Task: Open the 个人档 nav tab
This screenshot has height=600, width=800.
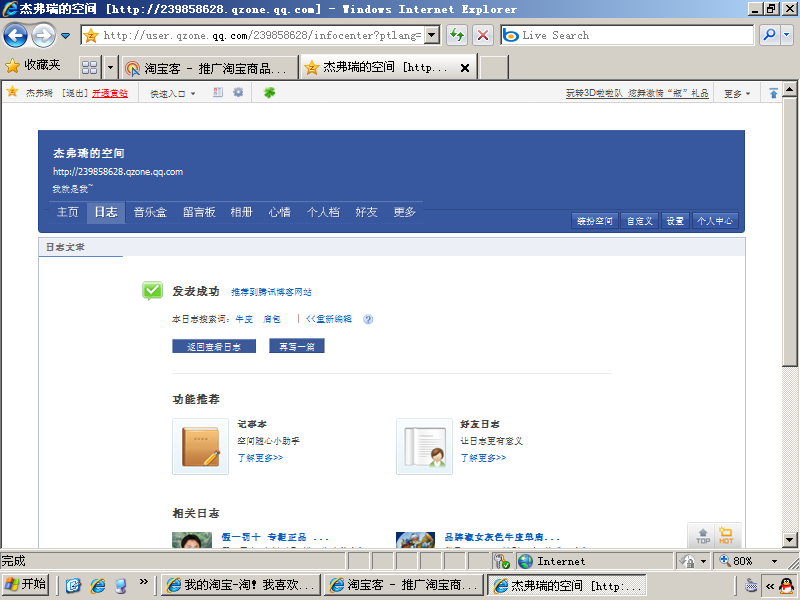Action: pos(323,212)
